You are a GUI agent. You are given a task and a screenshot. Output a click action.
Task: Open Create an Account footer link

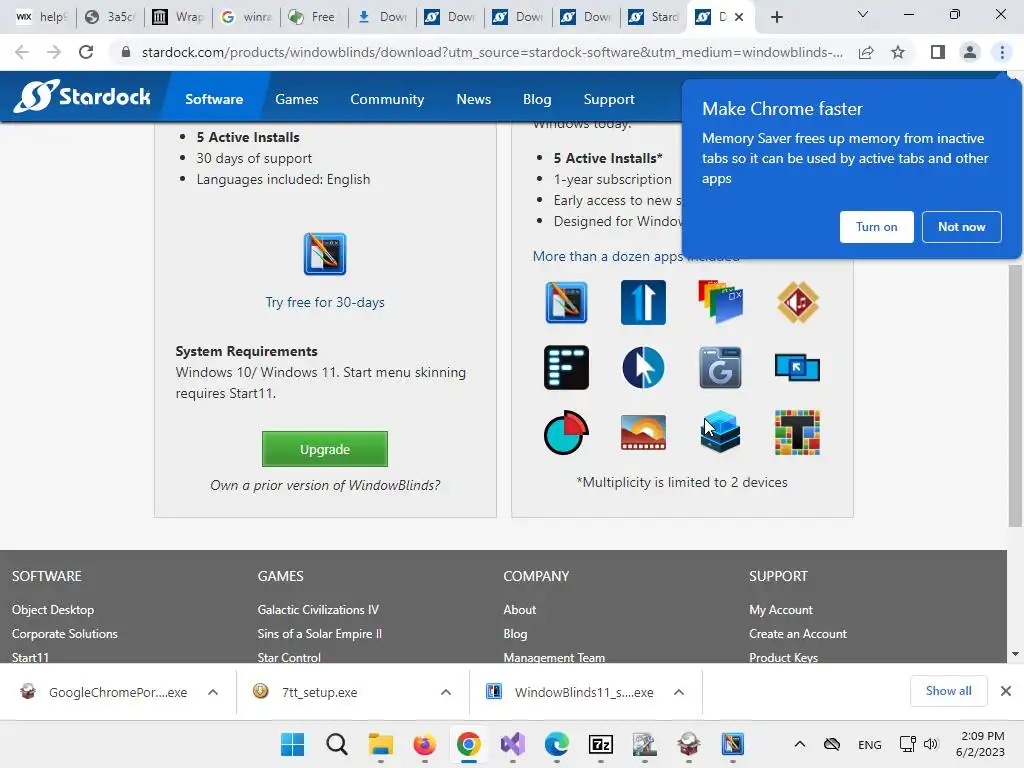pyautogui.click(x=797, y=633)
